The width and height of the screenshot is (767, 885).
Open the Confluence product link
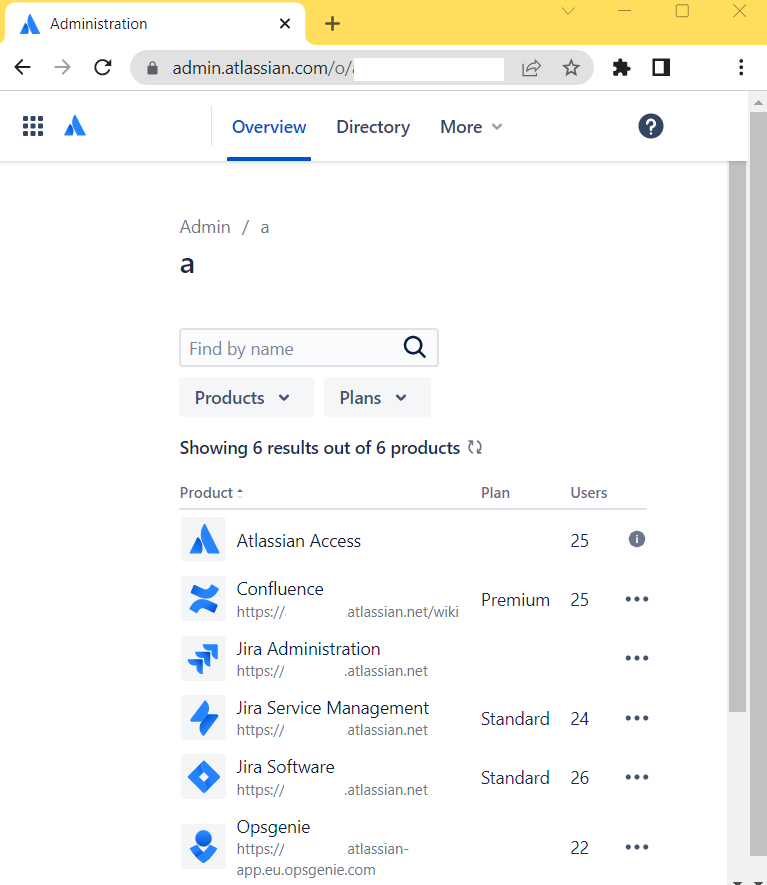280,589
